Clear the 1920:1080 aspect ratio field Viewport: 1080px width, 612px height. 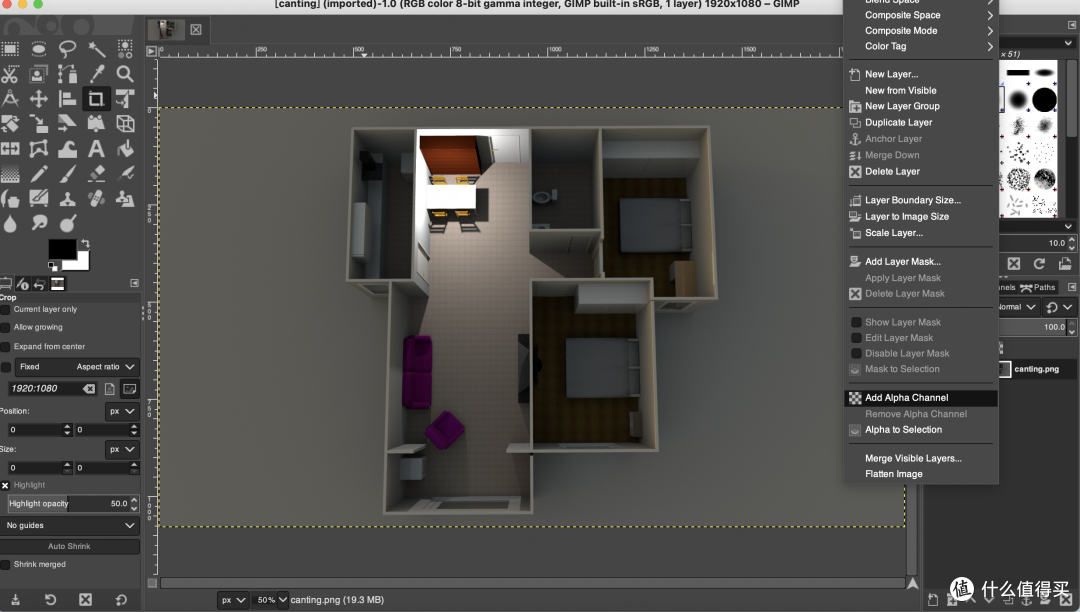pos(89,389)
